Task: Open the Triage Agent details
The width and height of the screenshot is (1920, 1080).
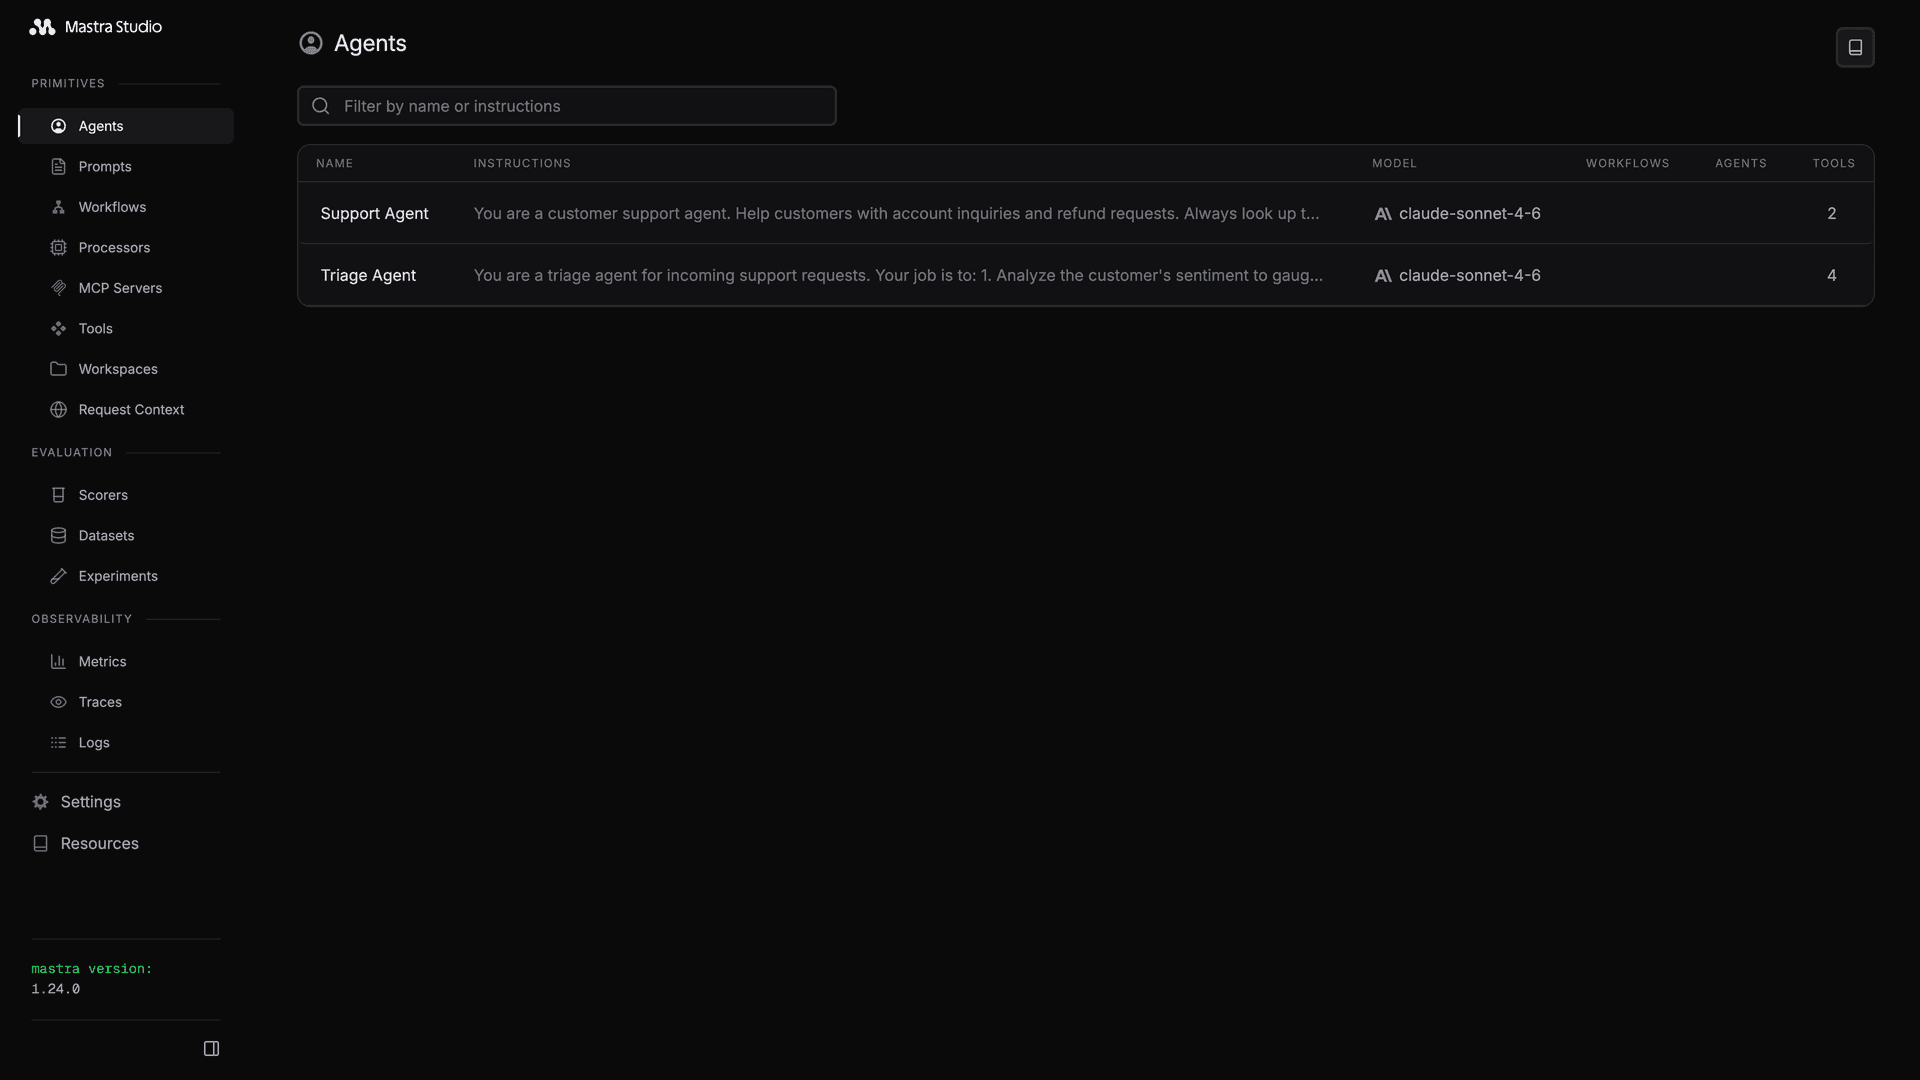Action: 368,275
